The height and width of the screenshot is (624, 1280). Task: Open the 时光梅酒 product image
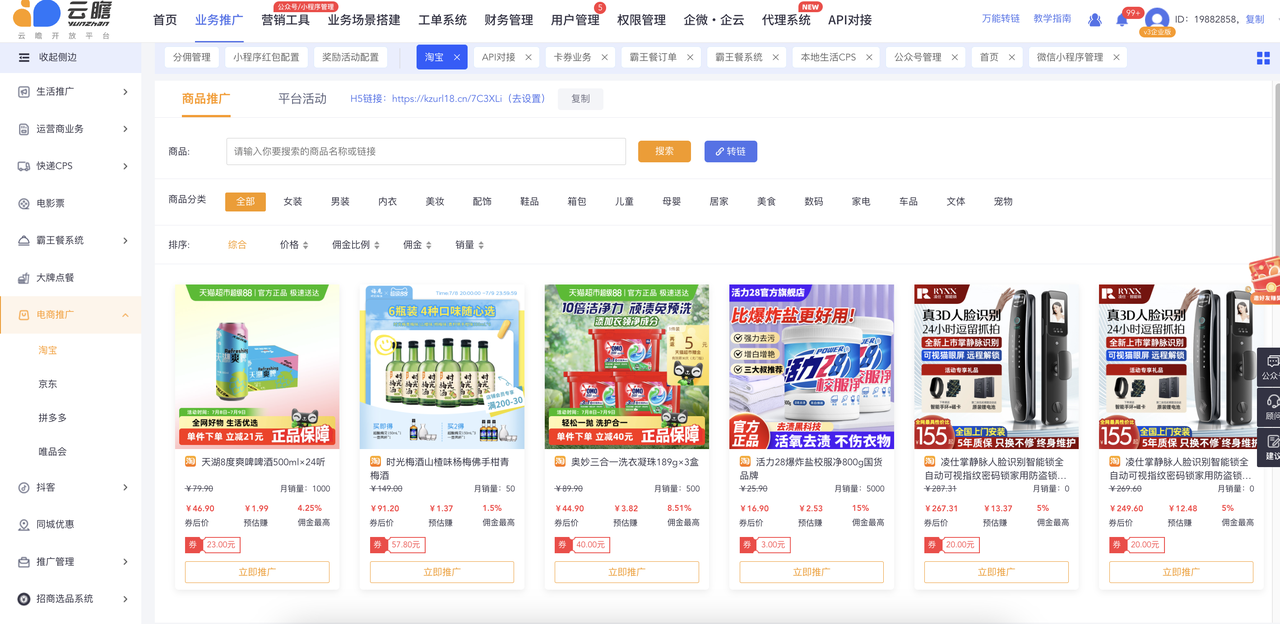tap(442, 366)
